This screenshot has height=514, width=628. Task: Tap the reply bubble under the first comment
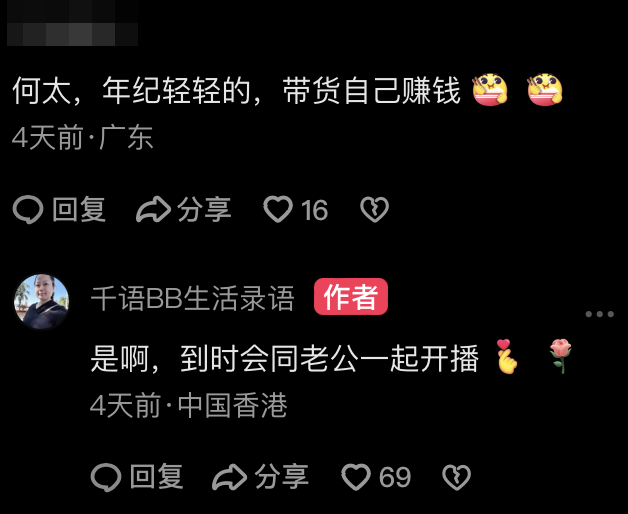pyautogui.click(x=28, y=210)
